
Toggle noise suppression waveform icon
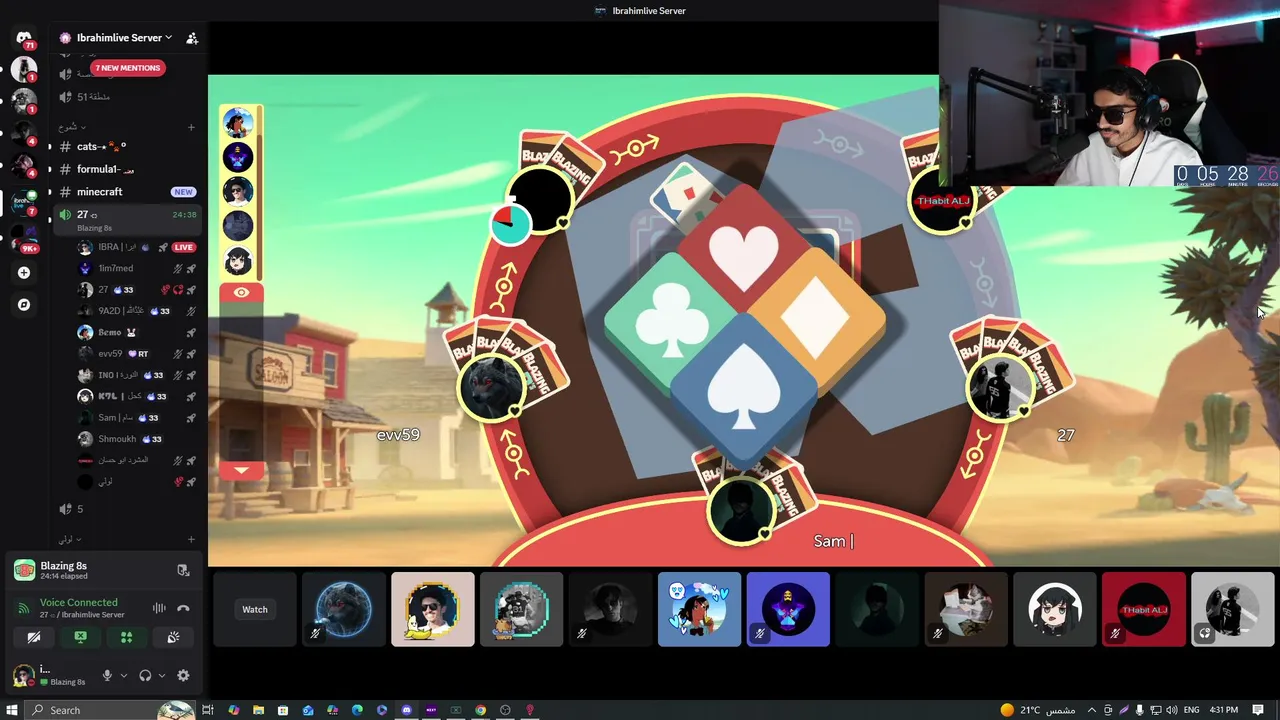(159, 608)
